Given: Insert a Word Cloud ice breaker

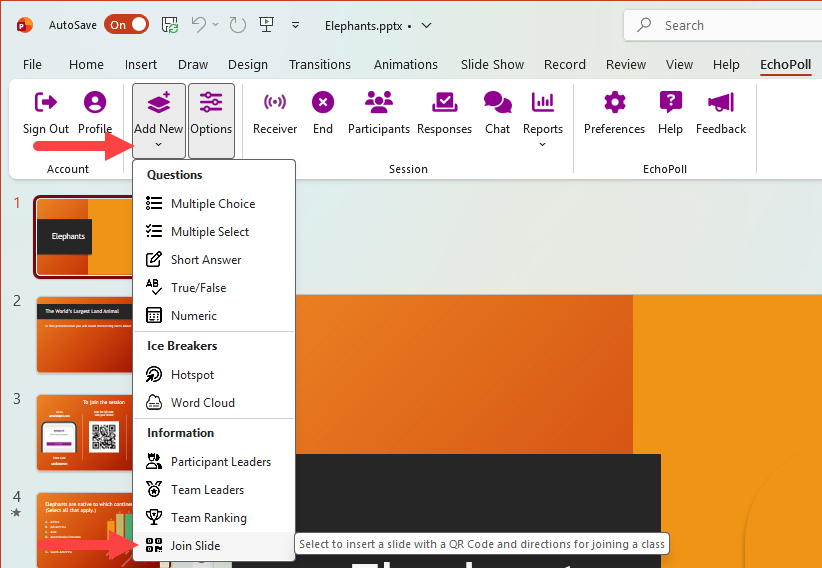Looking at the screenshot, I should [214, 402].
